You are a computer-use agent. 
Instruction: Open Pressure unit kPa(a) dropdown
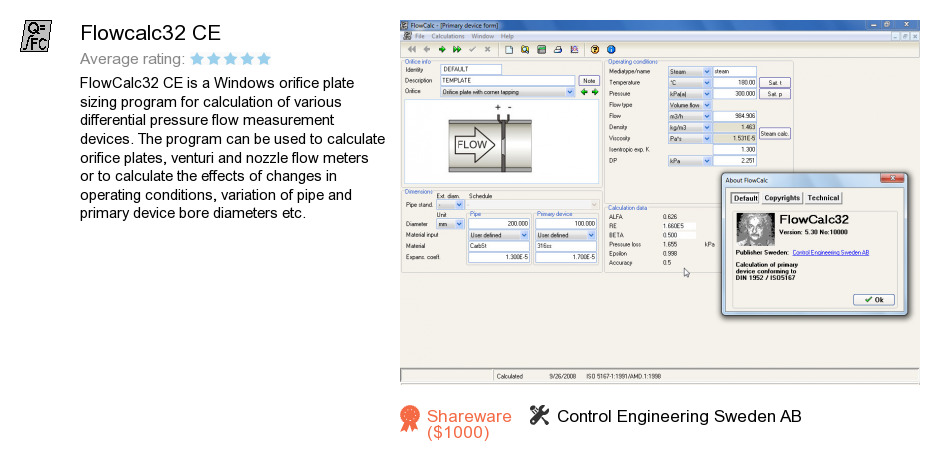707,94
